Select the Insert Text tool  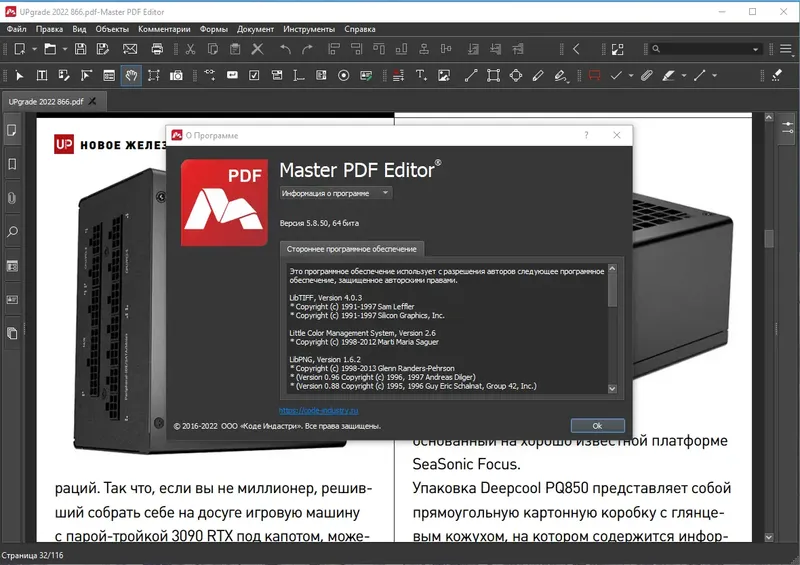coord(421,76)
